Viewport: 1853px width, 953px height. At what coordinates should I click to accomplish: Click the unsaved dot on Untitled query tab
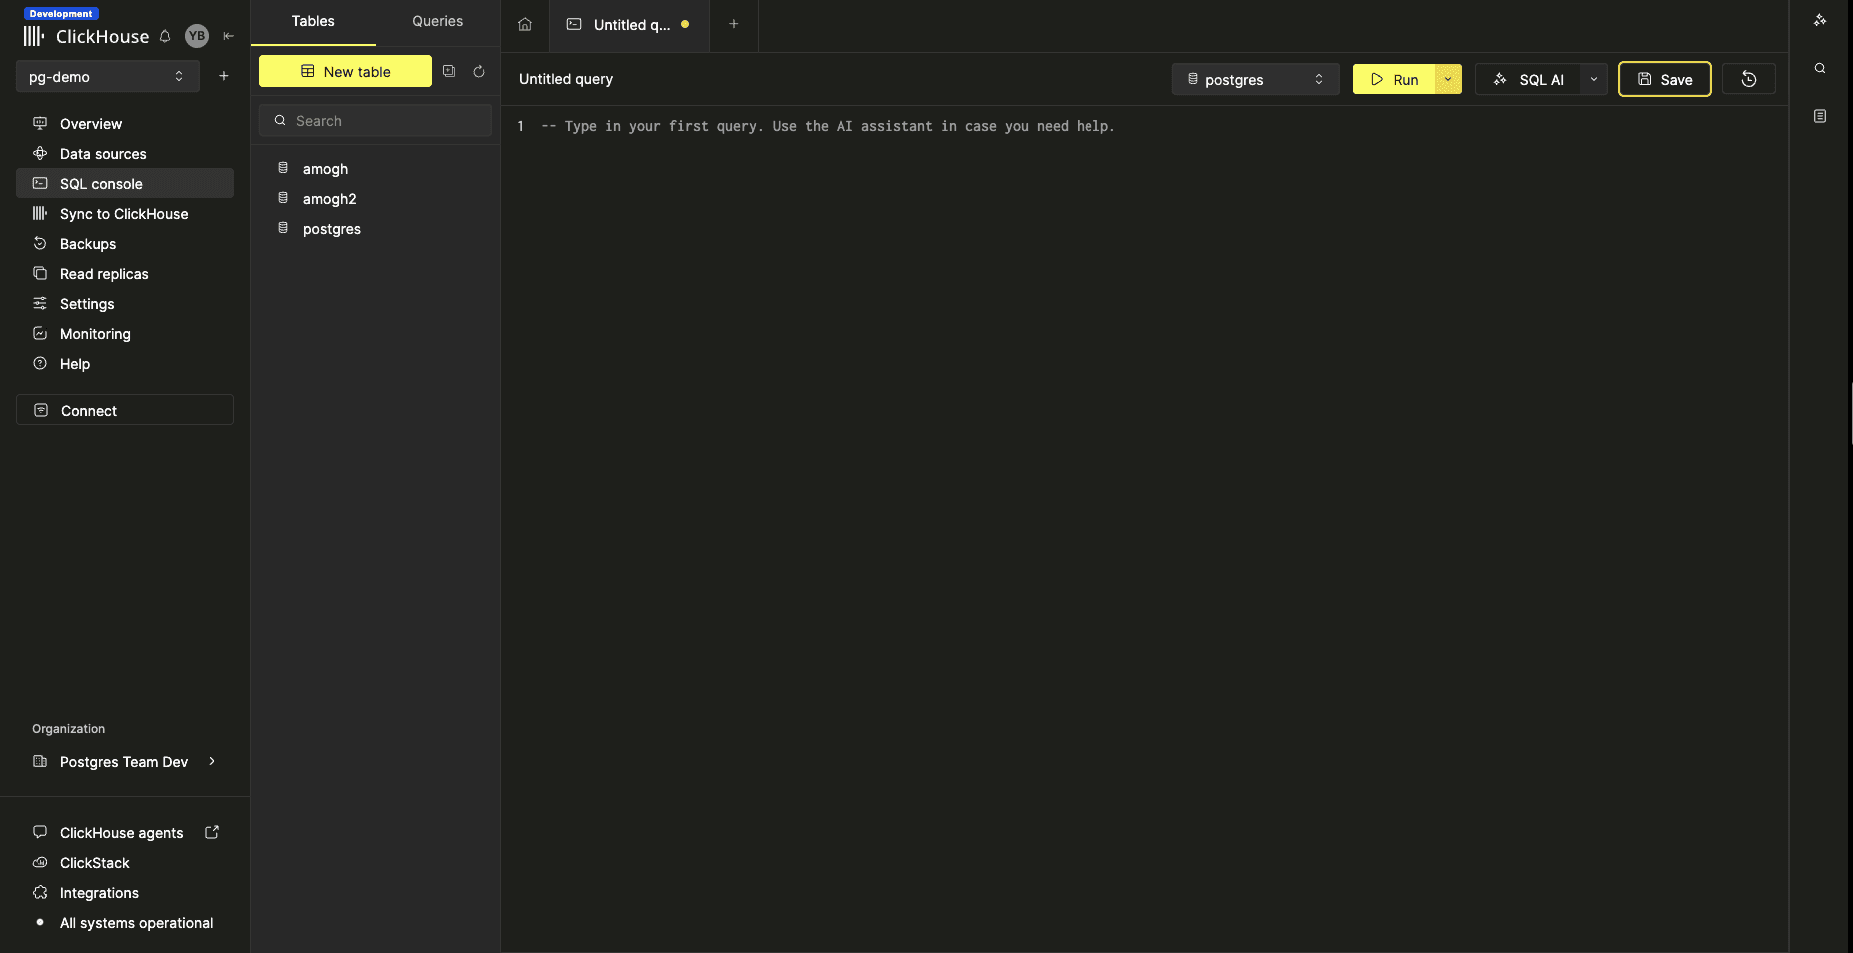pos(685,24)
